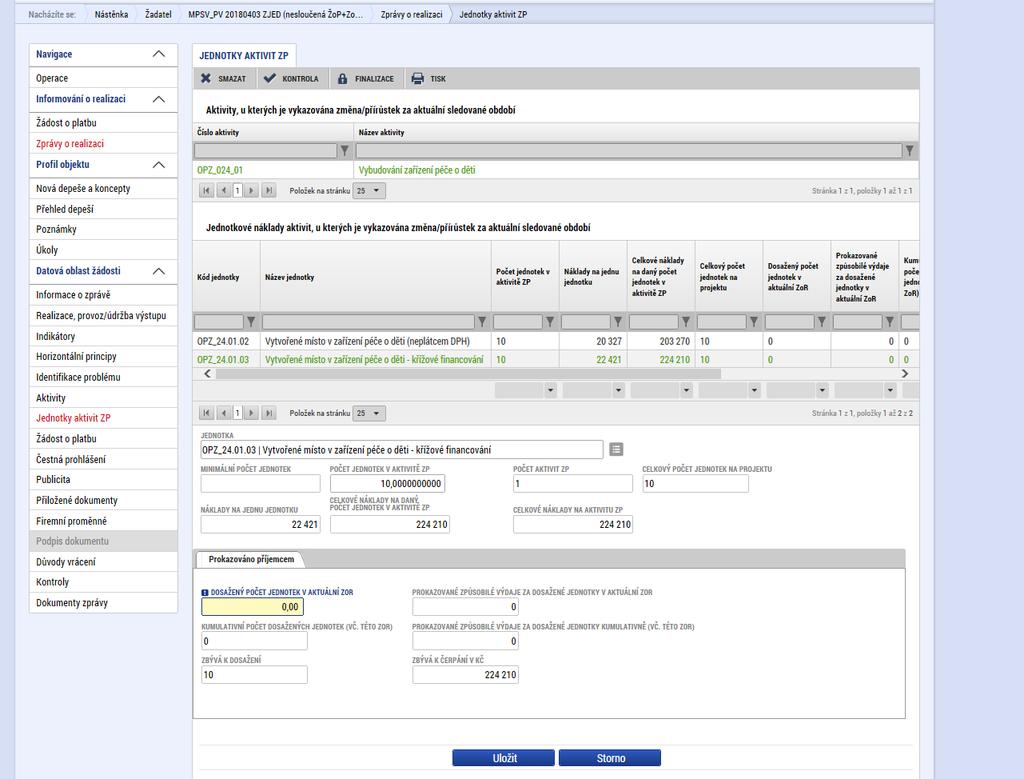Click filter icon for Název jednotky column

click(x=482, y=321)
